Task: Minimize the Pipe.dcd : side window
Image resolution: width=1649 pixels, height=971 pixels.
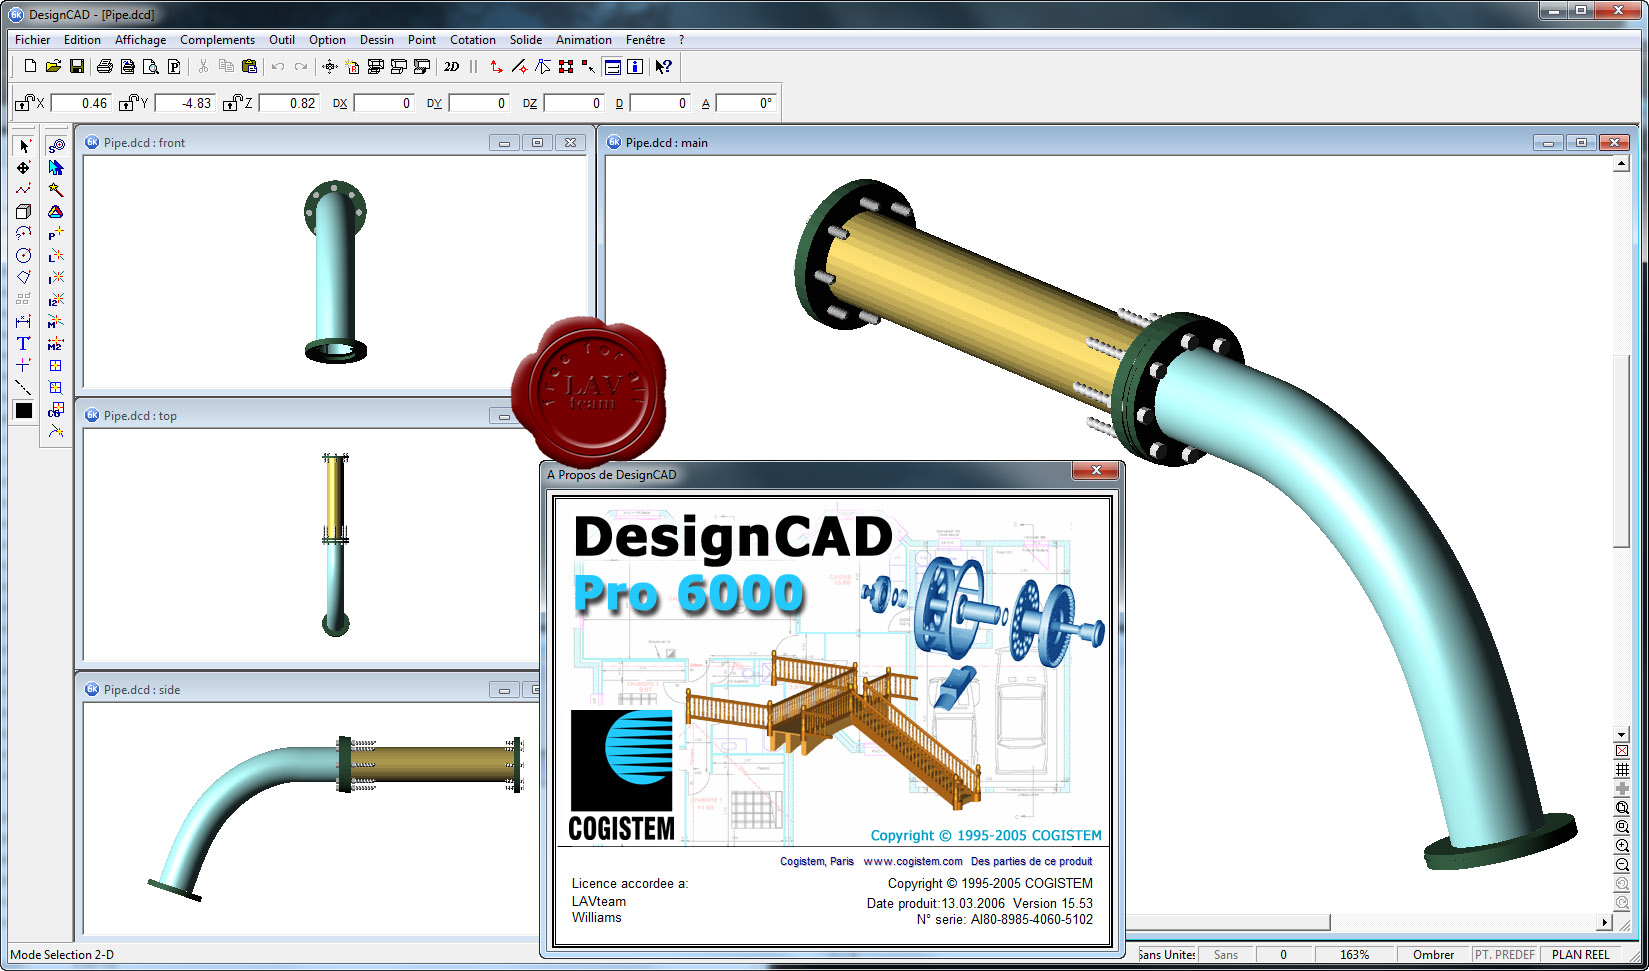Action: click(x=504, y=690)
